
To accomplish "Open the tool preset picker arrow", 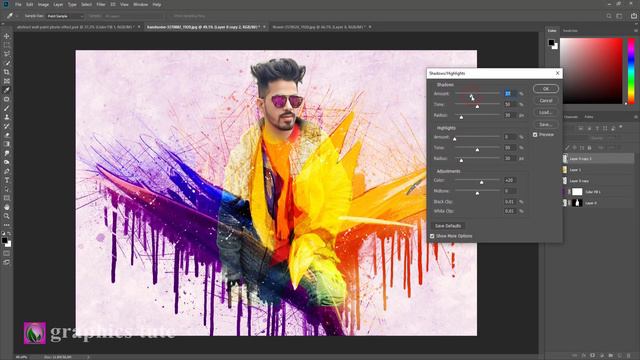I will point(17,16).
